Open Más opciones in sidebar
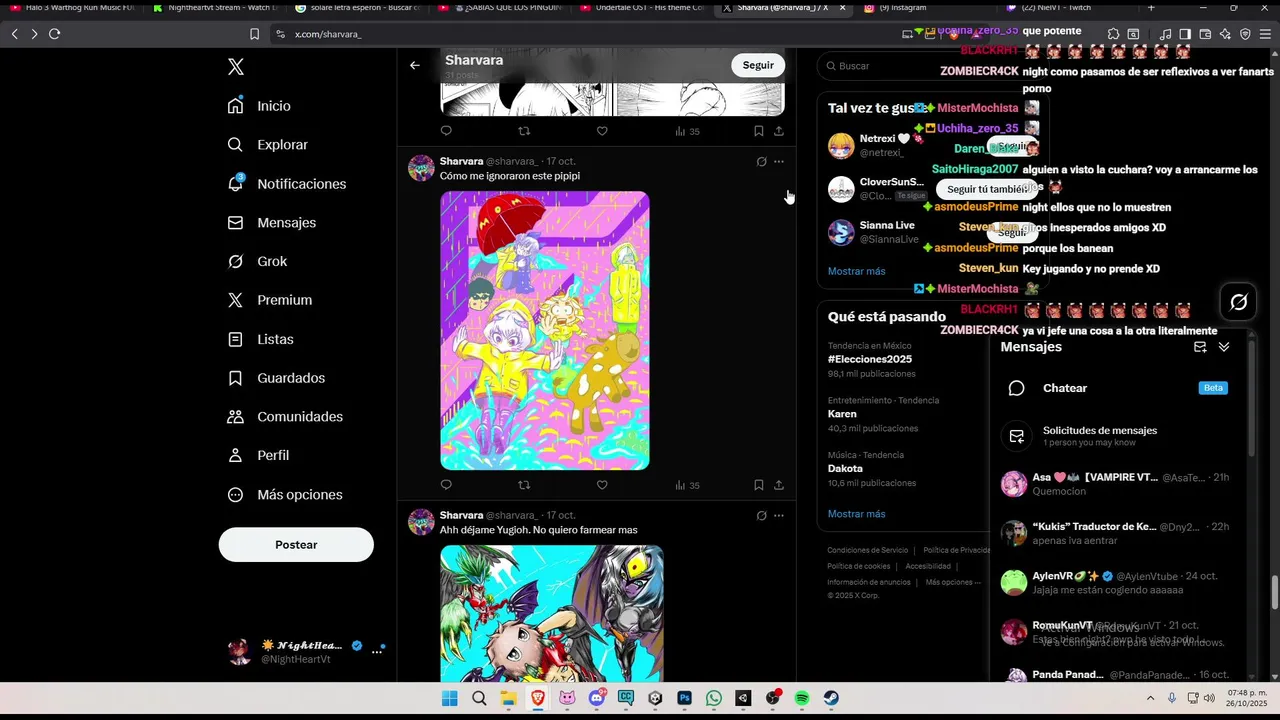Image resolution: width=1280 pixels, height=720 pixels. tap(285, 495)
